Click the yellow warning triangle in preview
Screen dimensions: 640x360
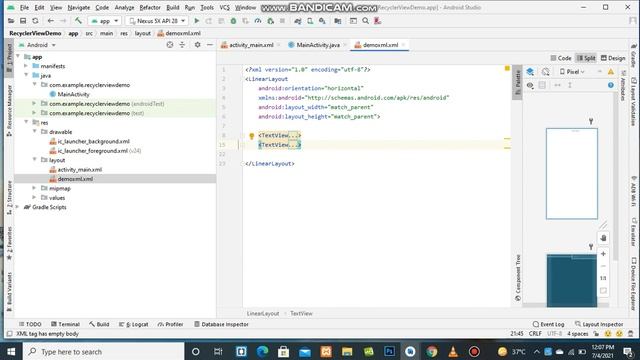611,72
